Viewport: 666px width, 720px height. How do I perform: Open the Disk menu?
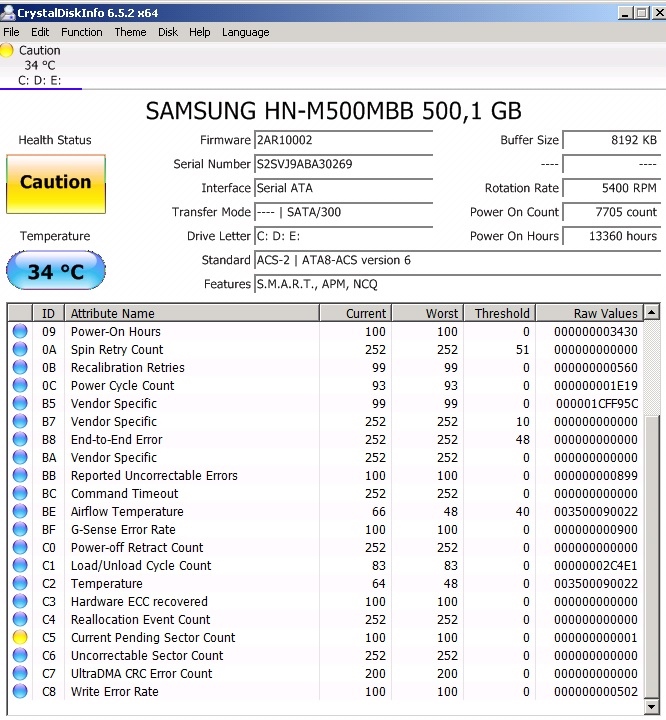tap(168, 32)
